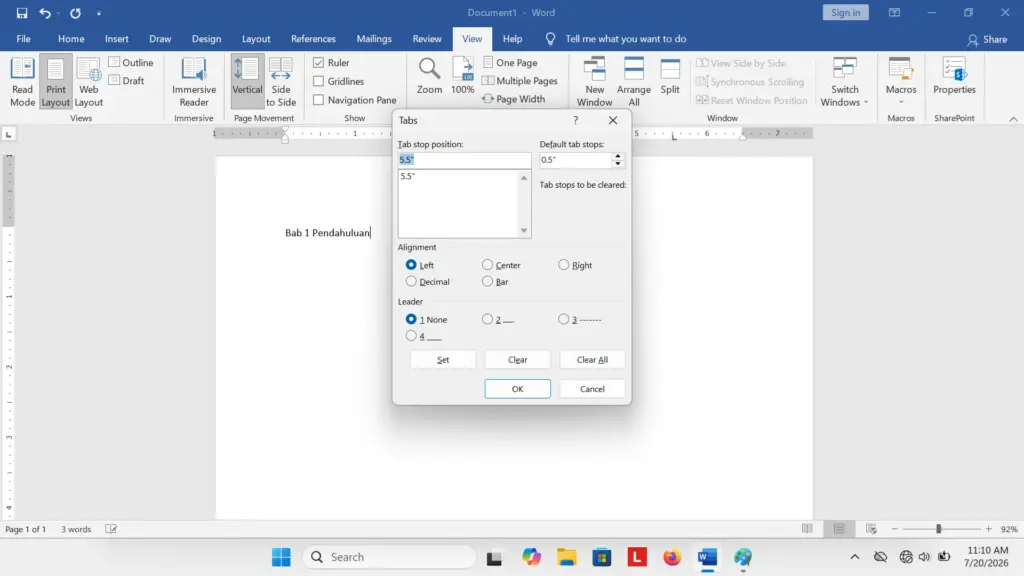Set zoom to 100%
Viewport: 1024px width, 576px height.
[x=462, y=76]
